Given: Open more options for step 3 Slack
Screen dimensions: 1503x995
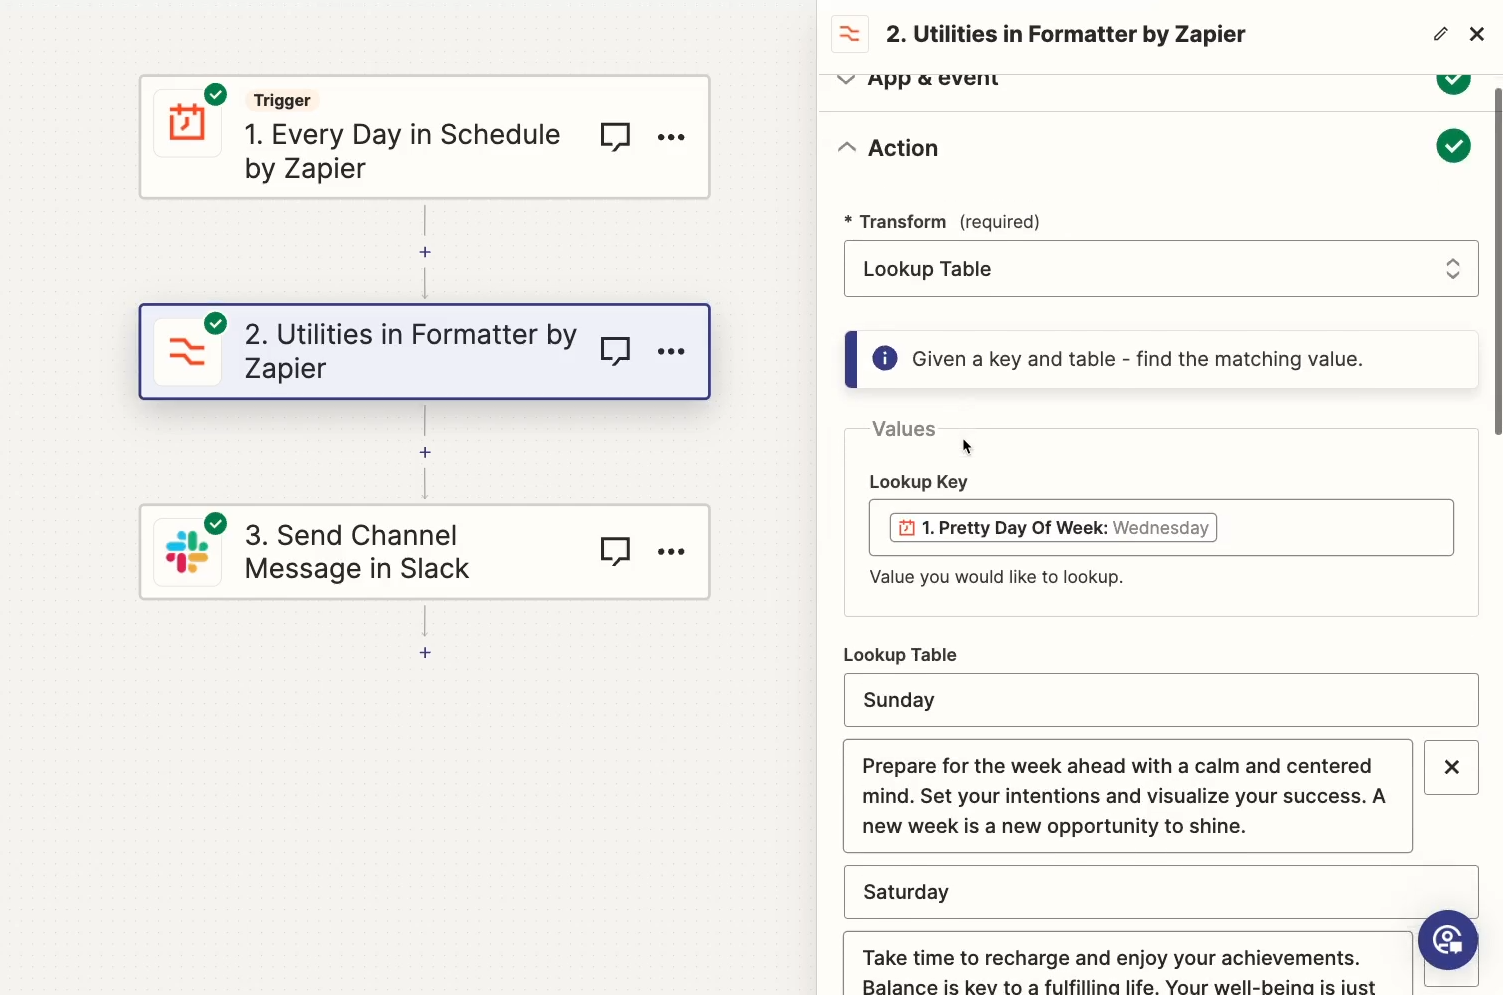Looking at the screenshot, I should (x=671, y=552).
